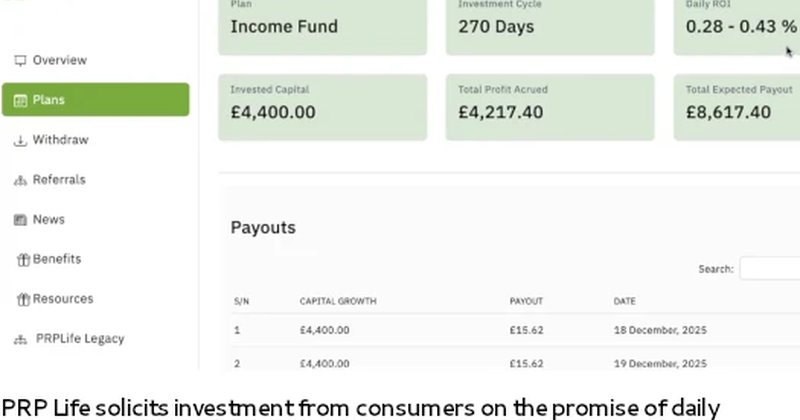Viewport: 800px width, 420px height.
Task: Click the Referrals network icon
Action: (20, 180)
